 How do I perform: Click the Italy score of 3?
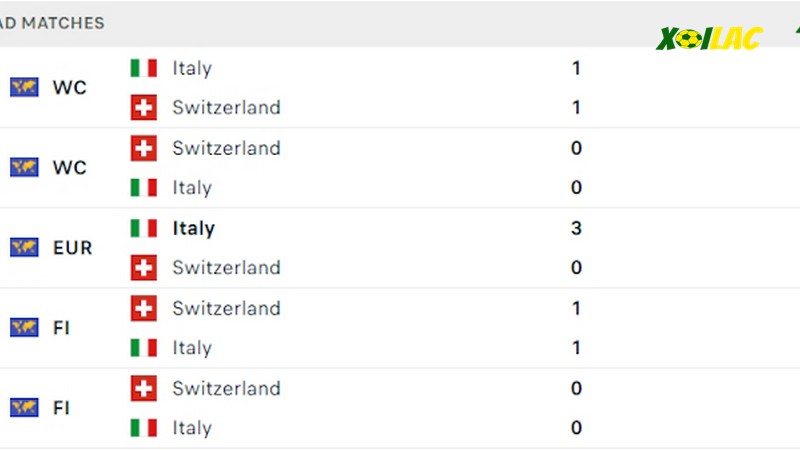[576, 228]
